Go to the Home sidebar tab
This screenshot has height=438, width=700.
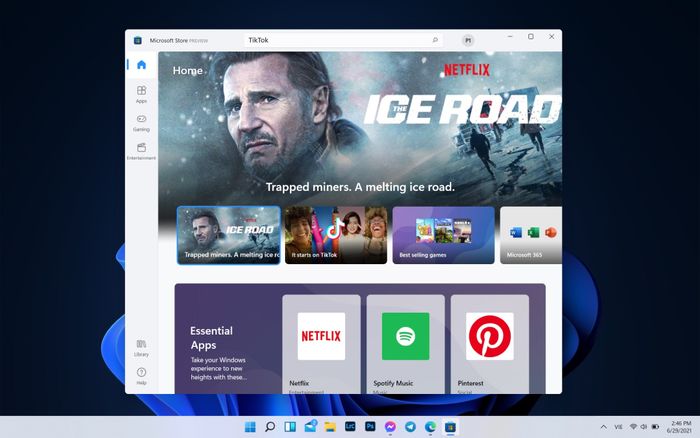(142, 65)
